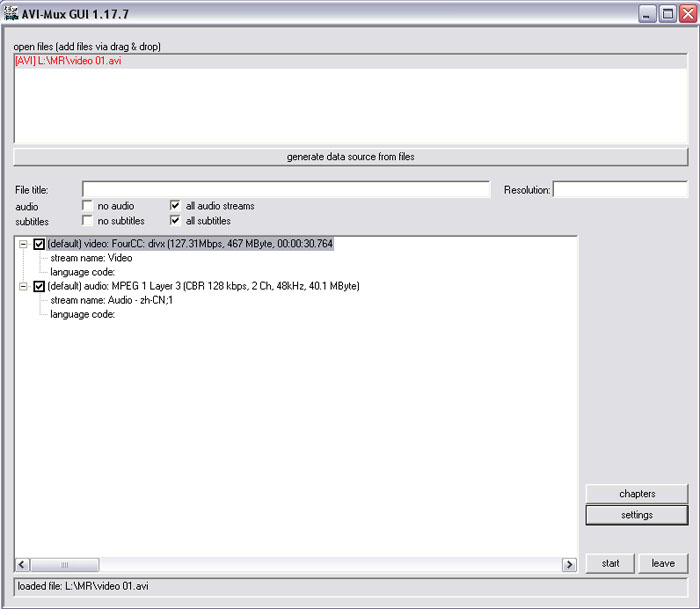The height and width of the screenshot is (609, 700).
Task: Select stream name: Video item
Action: 91,258
